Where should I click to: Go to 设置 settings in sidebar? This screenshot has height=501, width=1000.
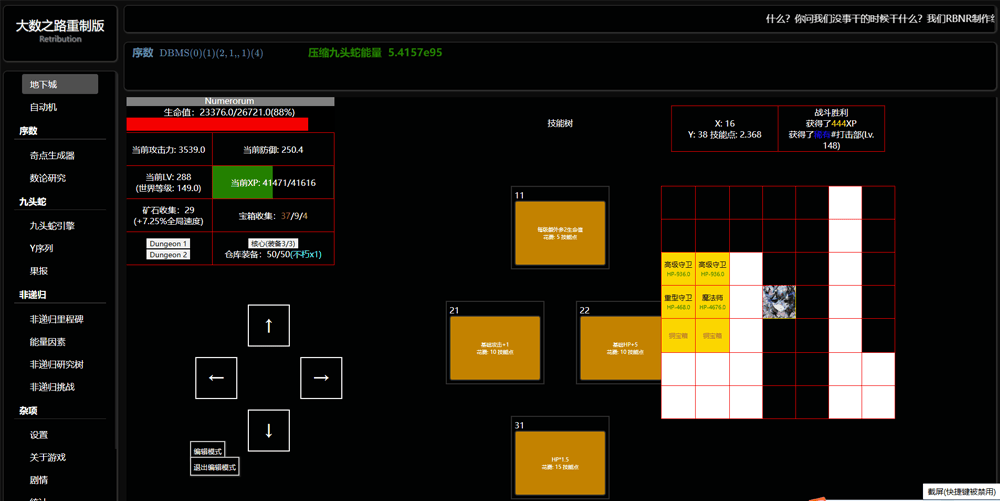[39, 435]
